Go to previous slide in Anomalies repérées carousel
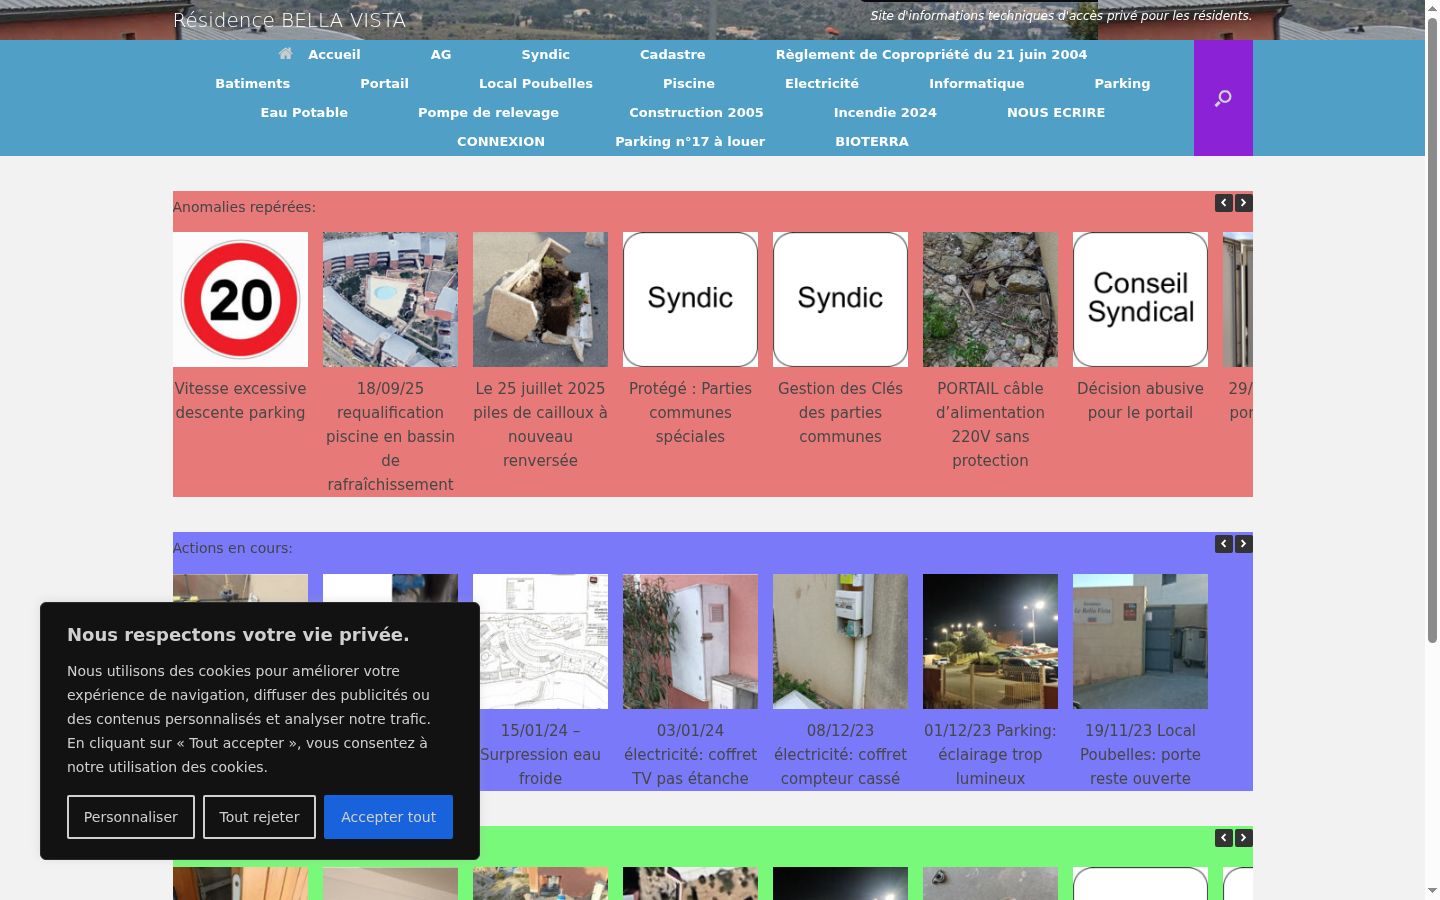Screen dimensions: 1440x900 point(1224,203)
